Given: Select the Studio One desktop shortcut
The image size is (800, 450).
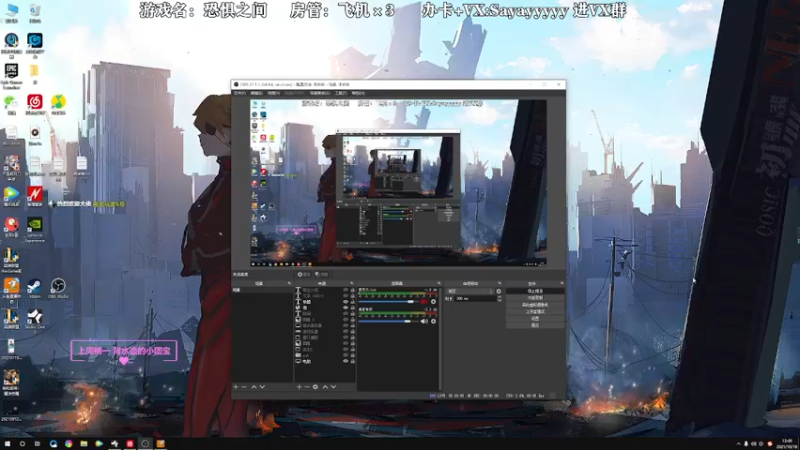Looking at the screenshot, I should click(x=35, y=319).
